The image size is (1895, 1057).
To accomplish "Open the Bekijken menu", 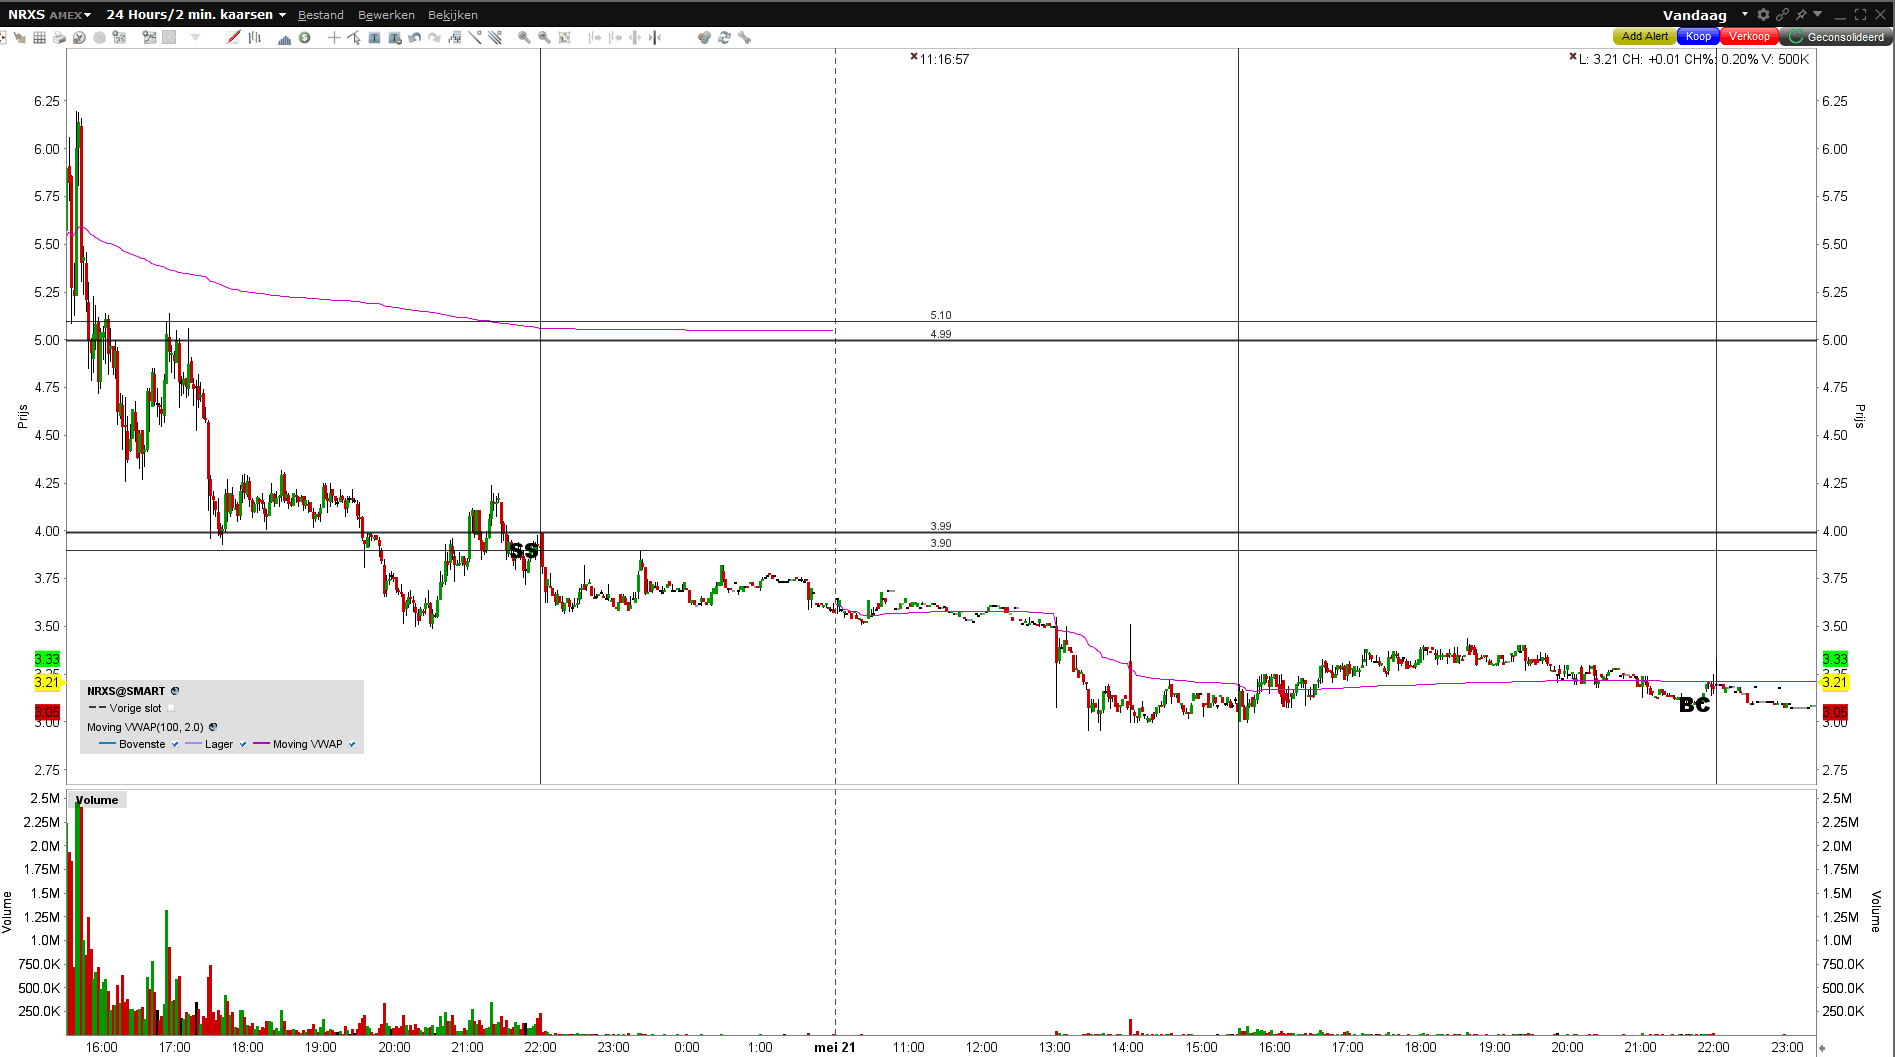I will [453, 15].
